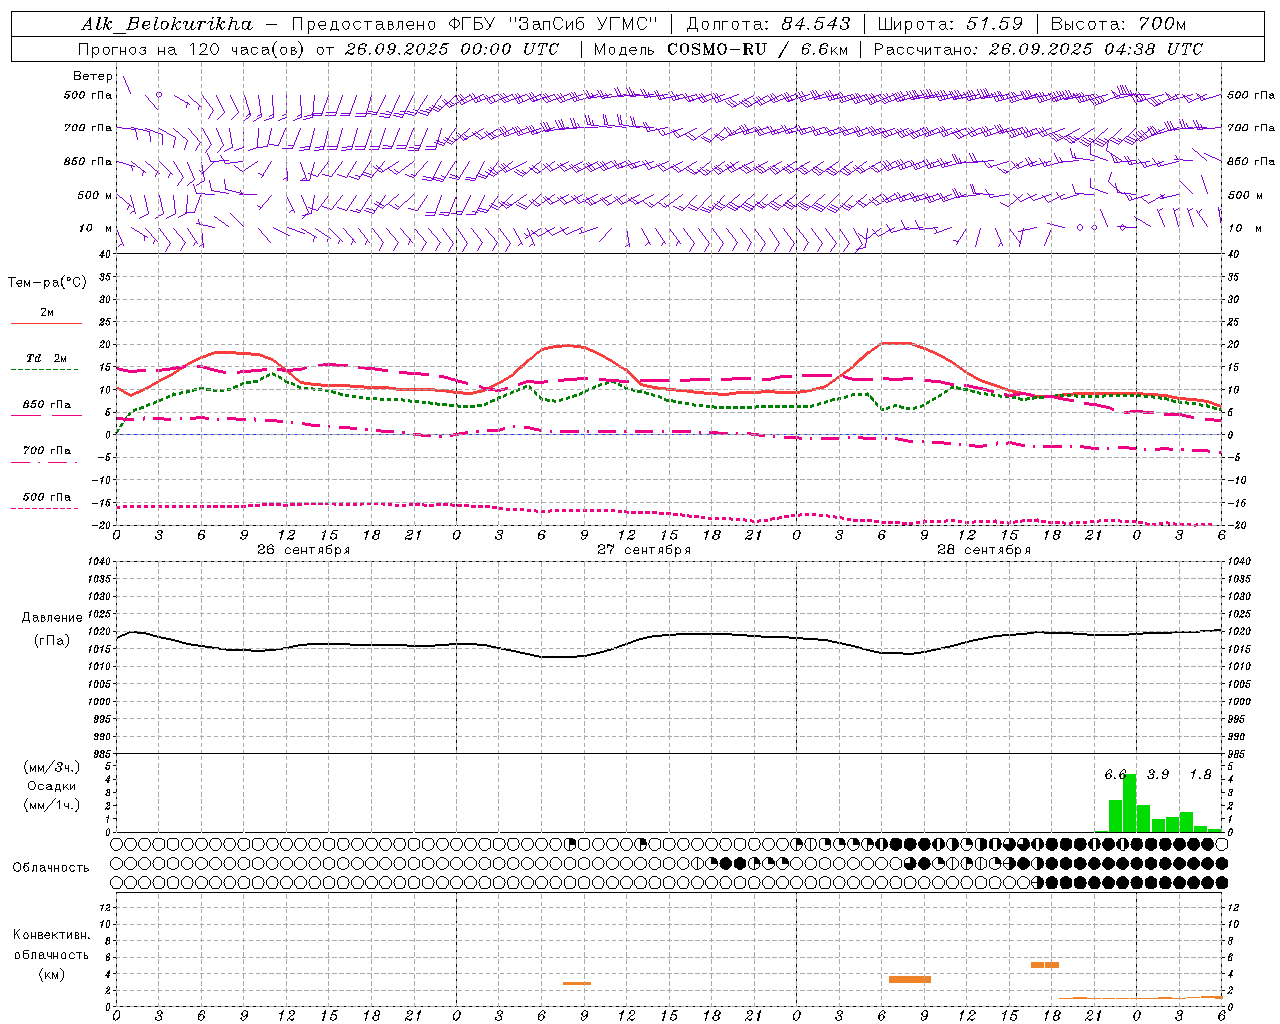This screenshot has width=1280, height=1024.
Task: Click the '27 сентября' date label
Action: (x=644, y=550)
